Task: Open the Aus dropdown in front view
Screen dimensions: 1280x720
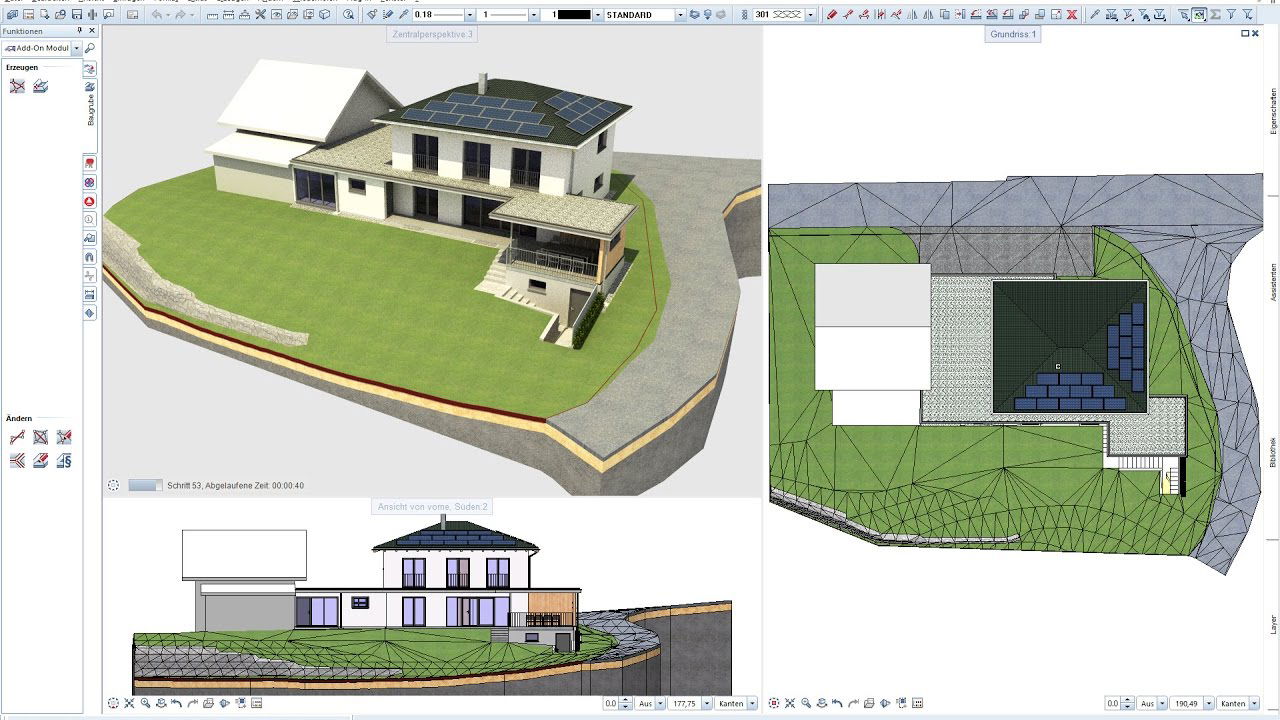Action: [660, 704]
